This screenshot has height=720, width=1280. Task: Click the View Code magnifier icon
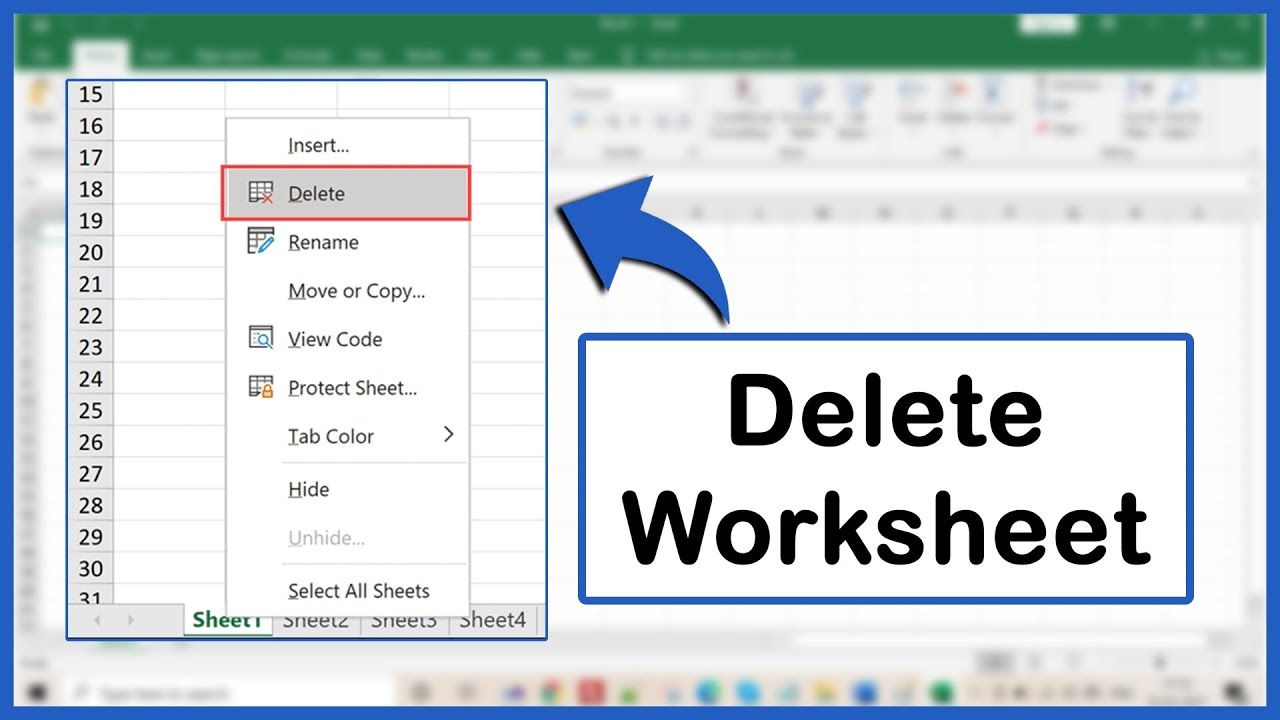click(x=260, y=338)
